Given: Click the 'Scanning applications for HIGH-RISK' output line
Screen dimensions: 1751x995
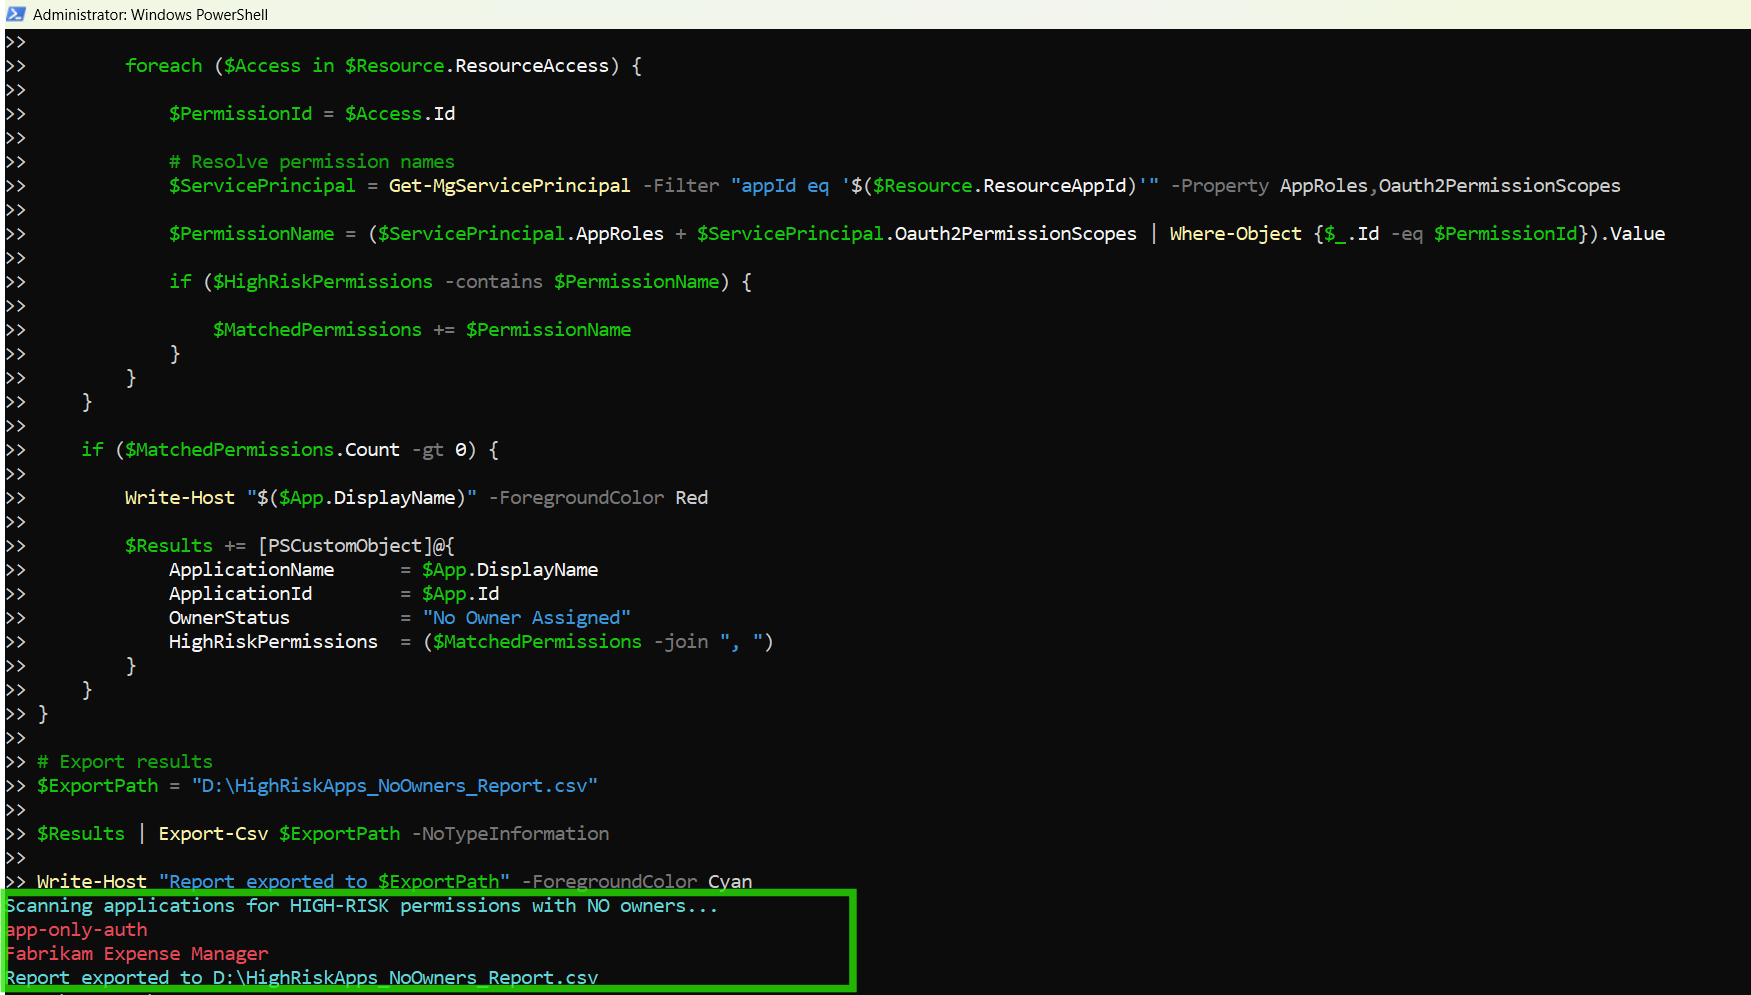Looking at the screenshot, I should tap(361, 906).
